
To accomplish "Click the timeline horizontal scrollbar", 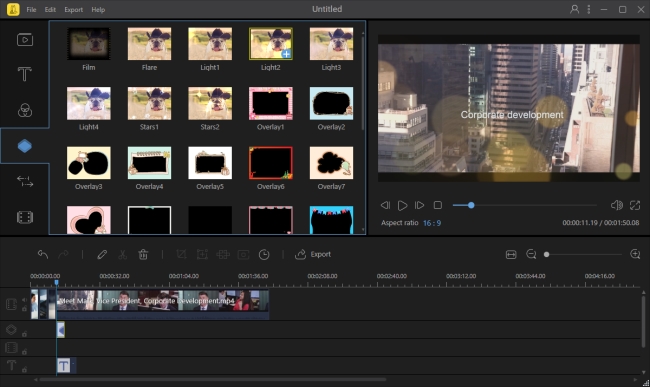I will 213,379.
